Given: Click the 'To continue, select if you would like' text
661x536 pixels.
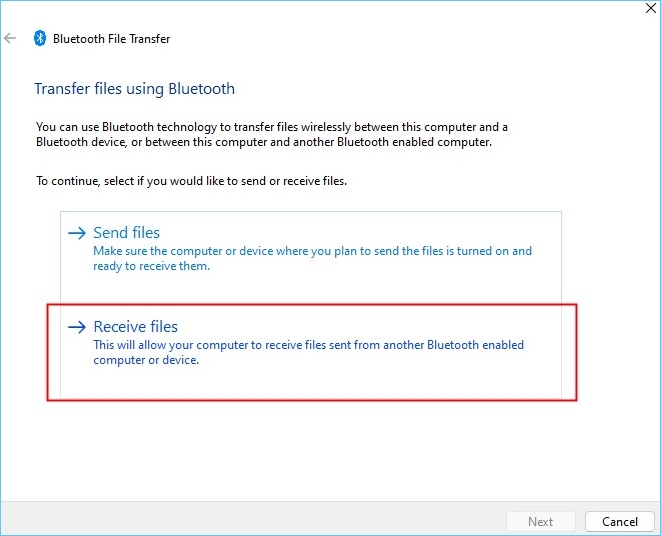Looking at the screenshot, I should pyautogui.click(x=191, y=181).
